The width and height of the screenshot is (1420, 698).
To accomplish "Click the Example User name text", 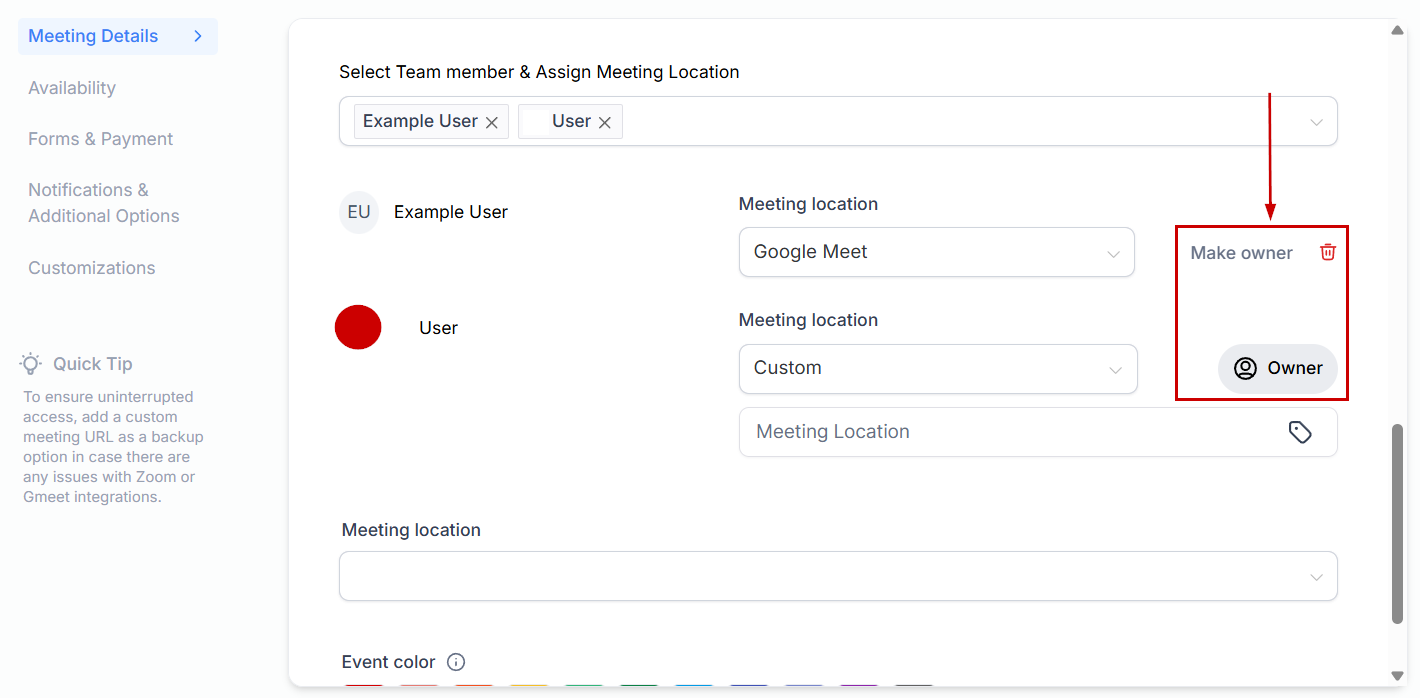I will 451,212.
